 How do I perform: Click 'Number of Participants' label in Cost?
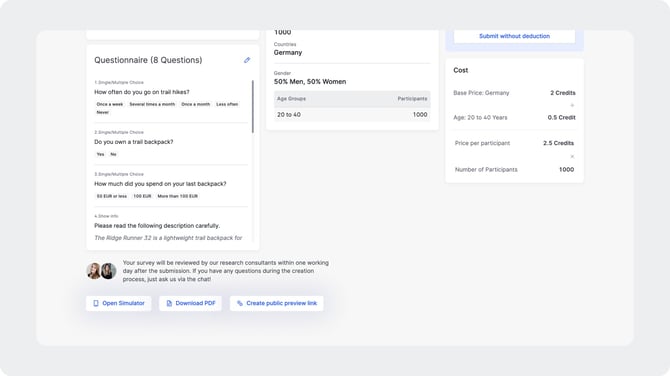(486, 170)
